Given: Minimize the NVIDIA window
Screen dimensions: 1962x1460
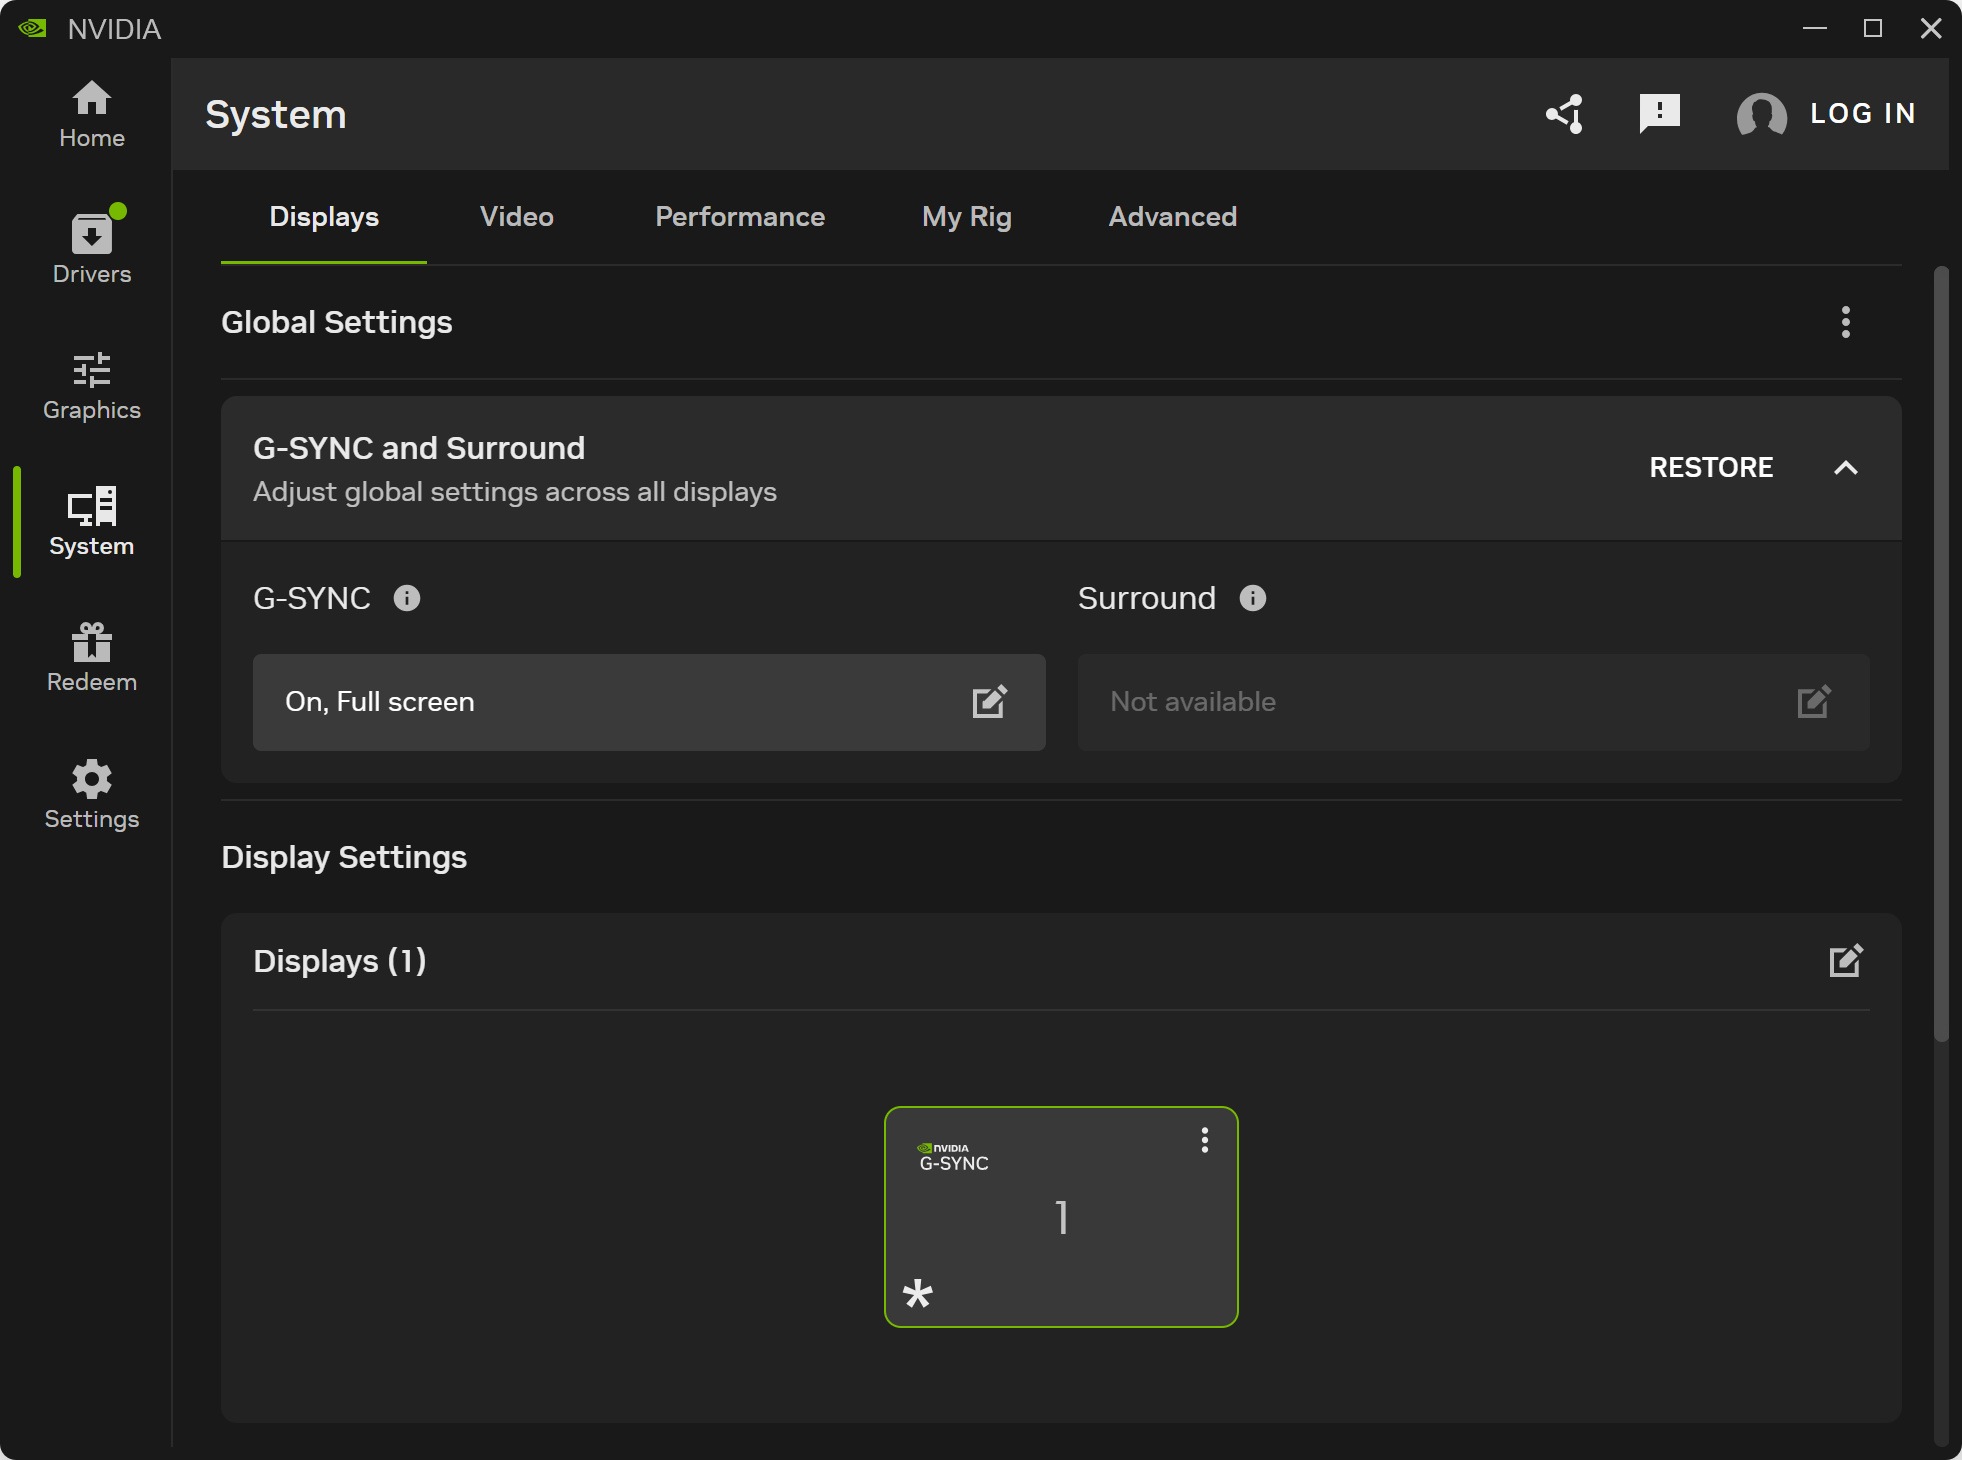Looking at the screenshot, I should point(1815,28).
